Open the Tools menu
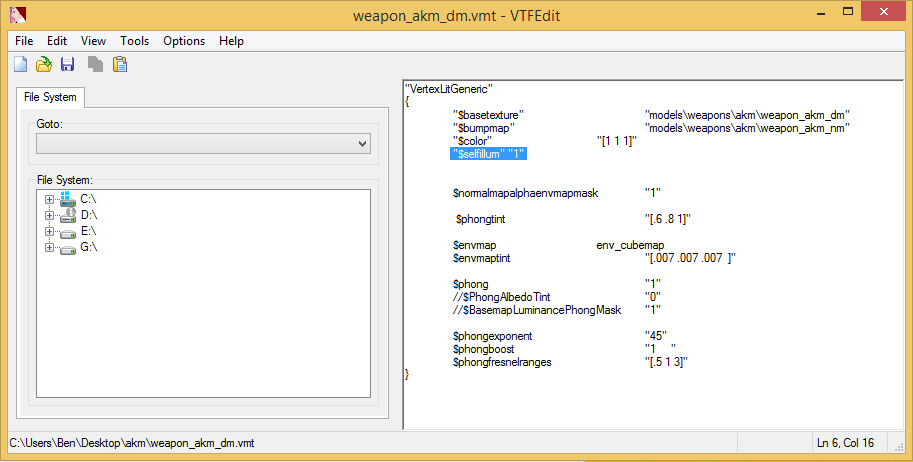Viewport: 913px width, 462px height. [135, 41]
